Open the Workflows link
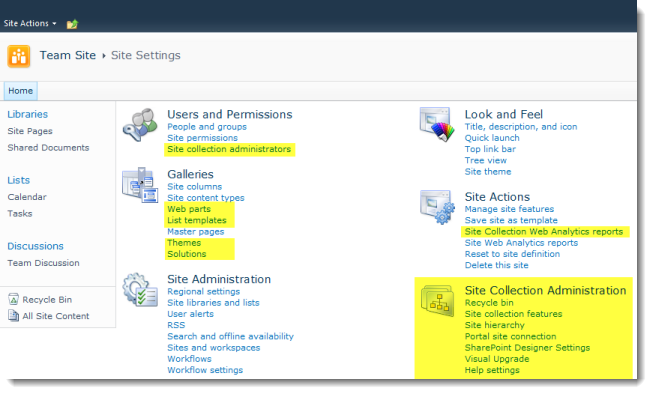Image resolution: width=652 pixels, height=394 pixels. point(189,359)
